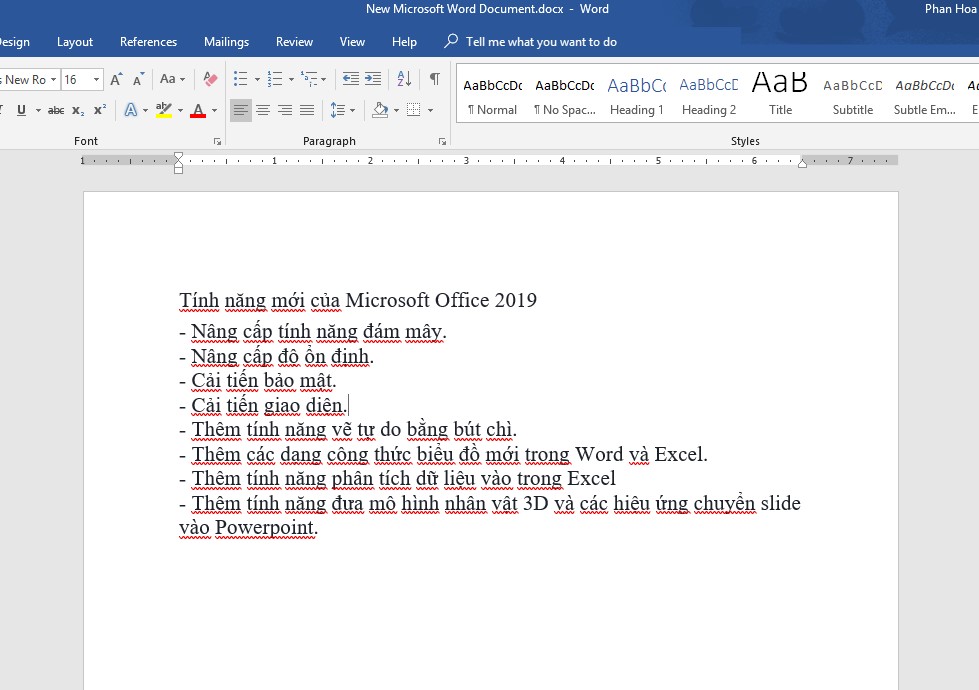Enable center paragraph alignment
Image resolution: width=979 pixels, height=690 pixels.
263,110
